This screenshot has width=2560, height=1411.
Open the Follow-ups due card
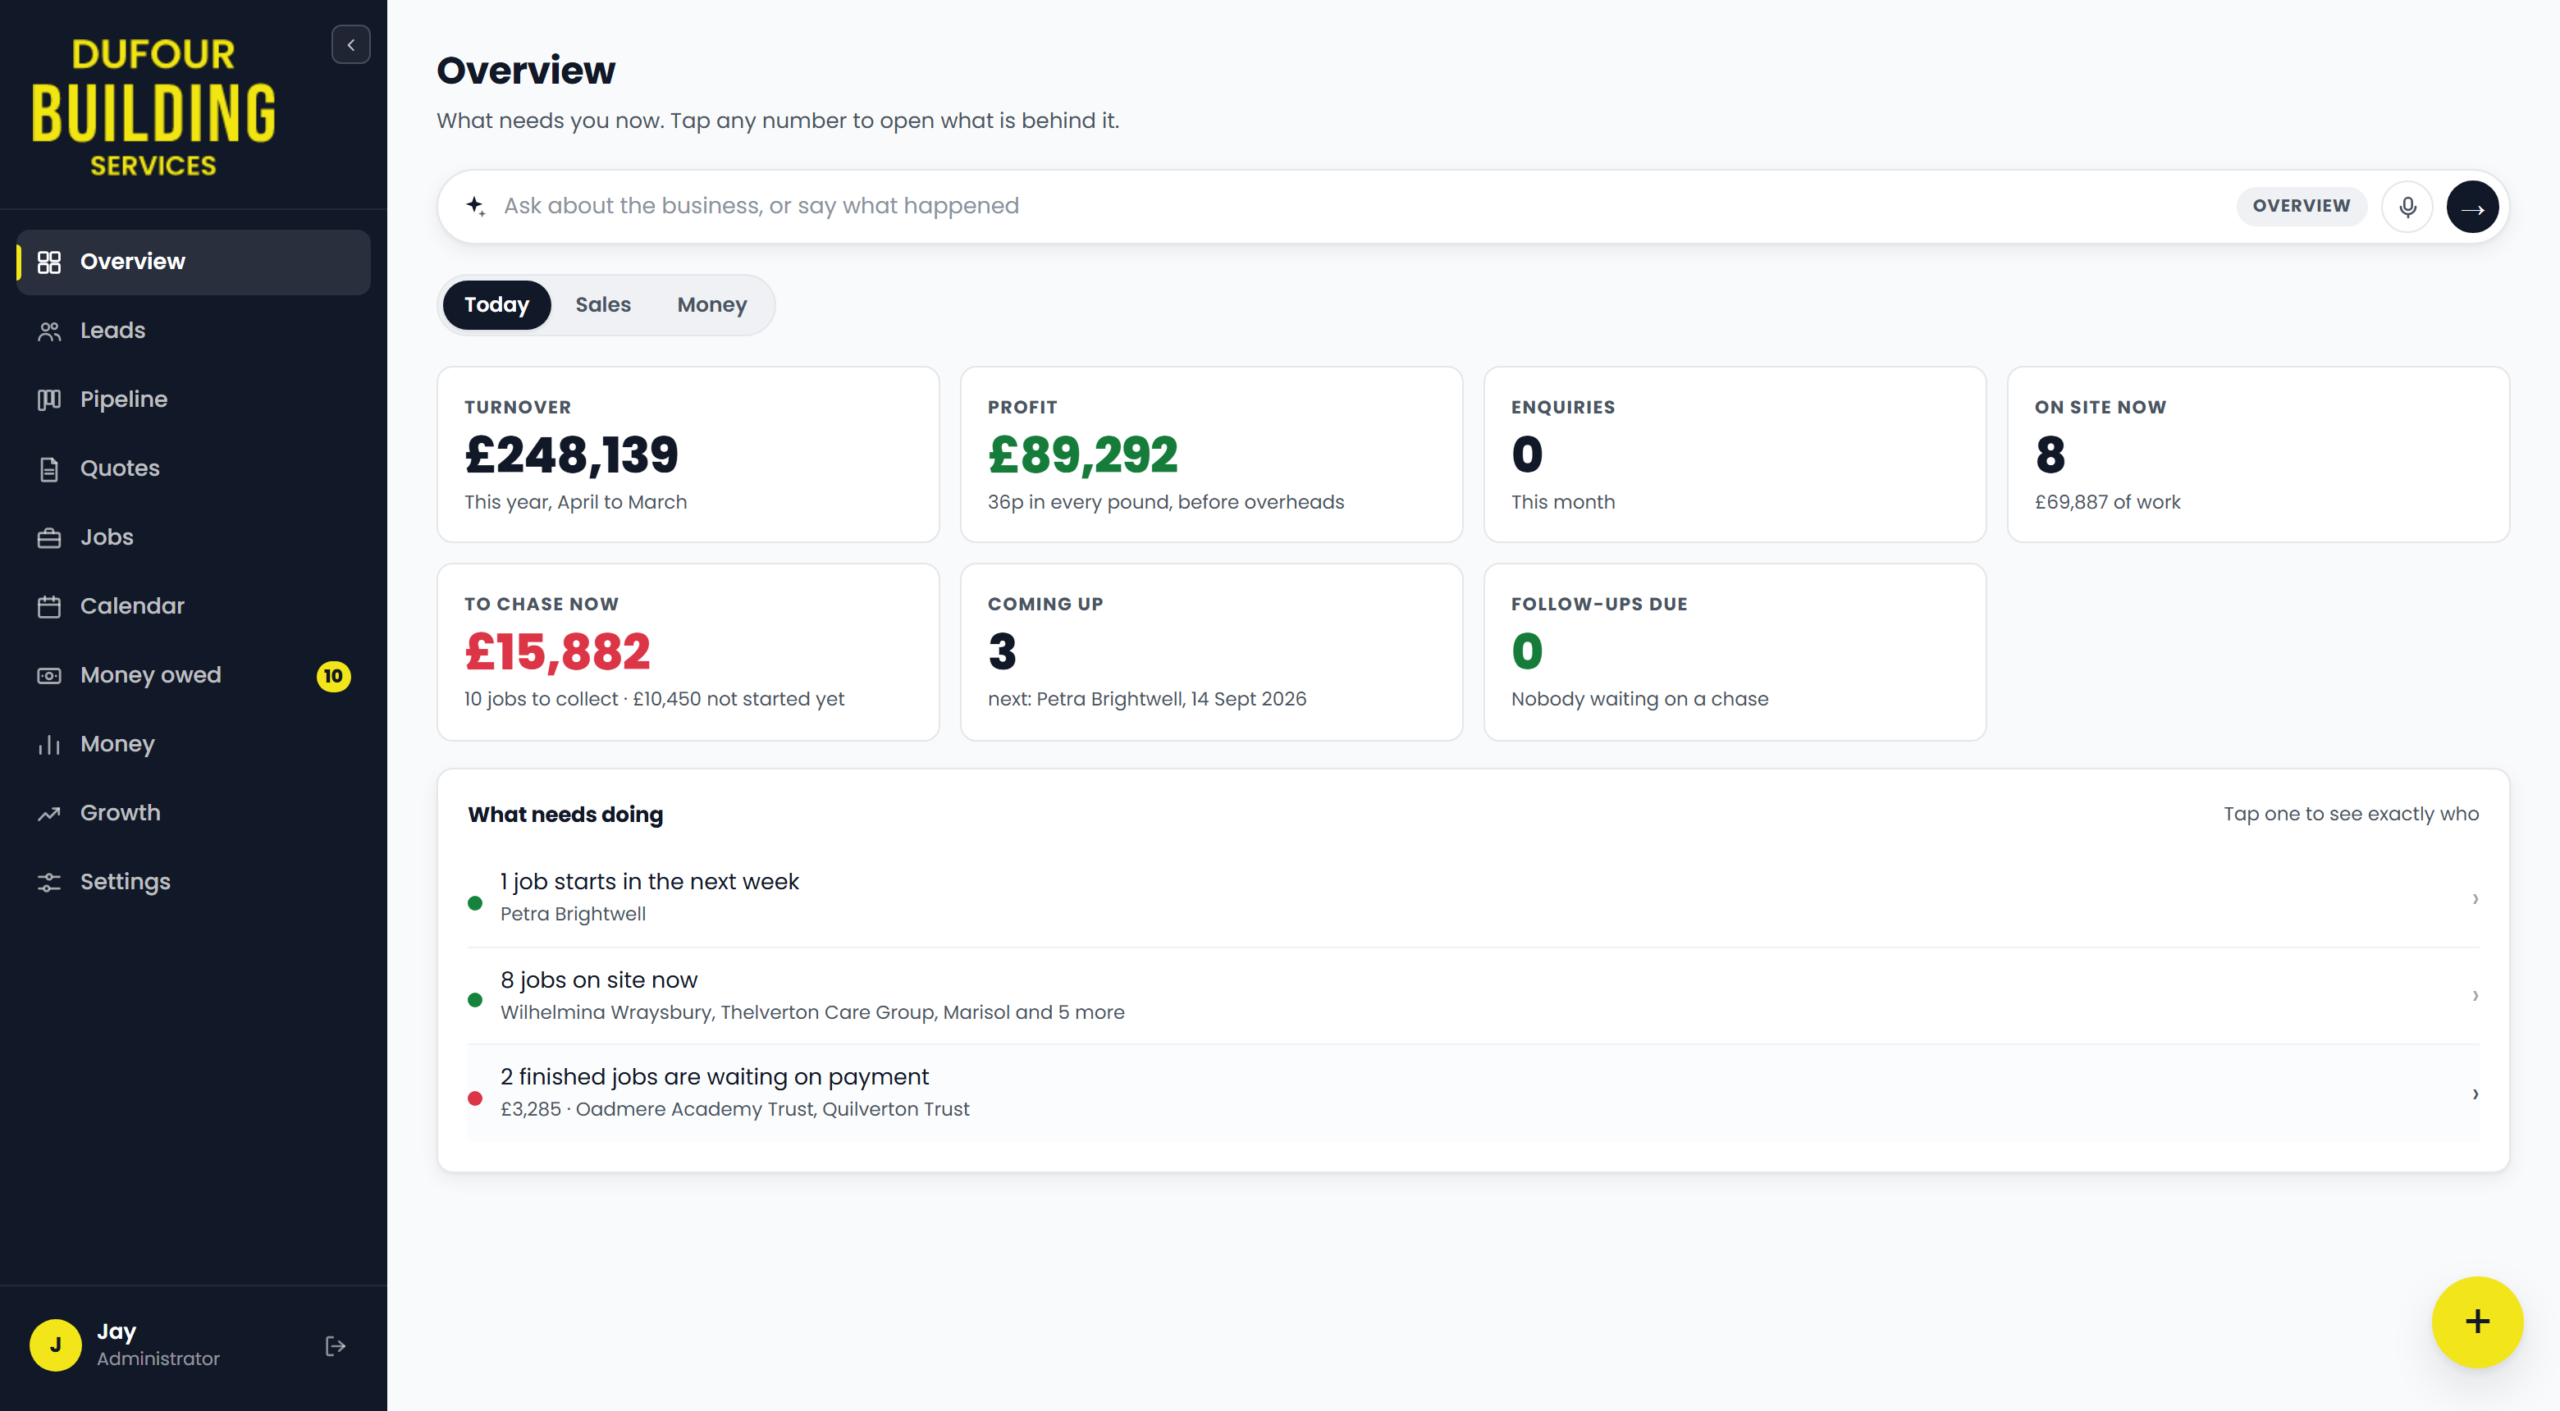tap(1735, 652)
